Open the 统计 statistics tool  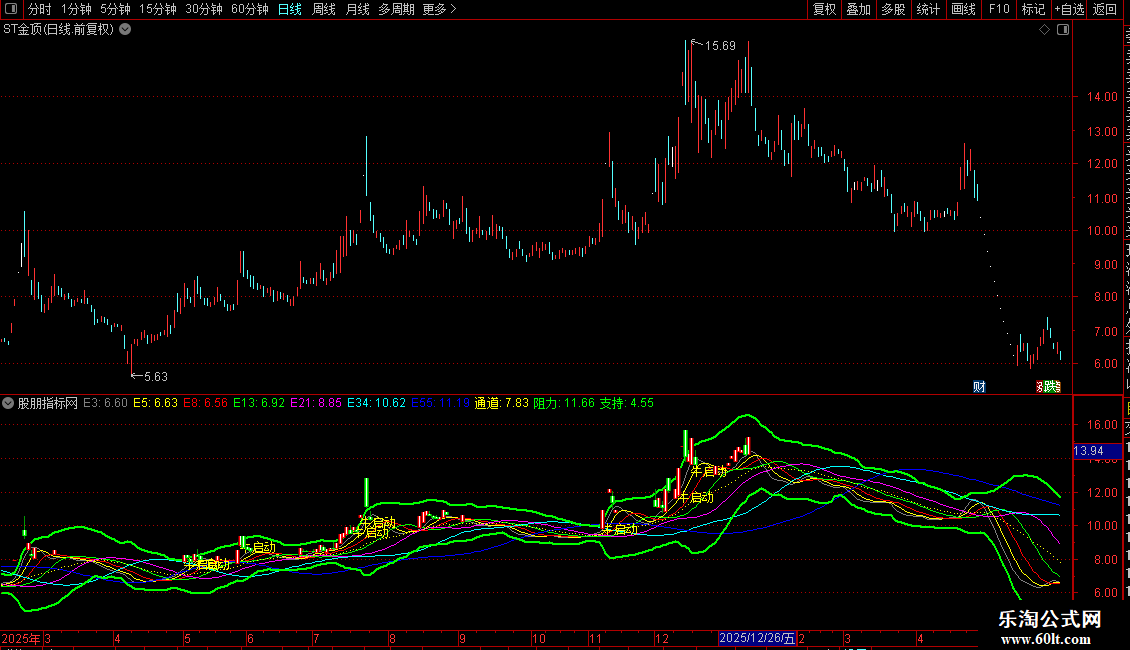(928, 9)
